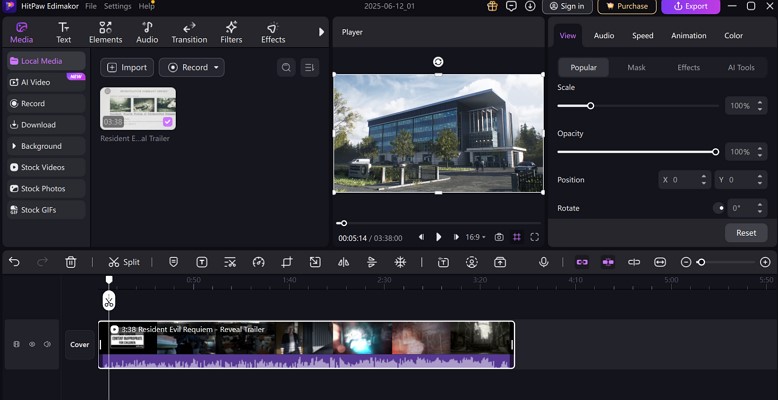
Task: Take a snapshot with camera icon
Action: [499, 237]
